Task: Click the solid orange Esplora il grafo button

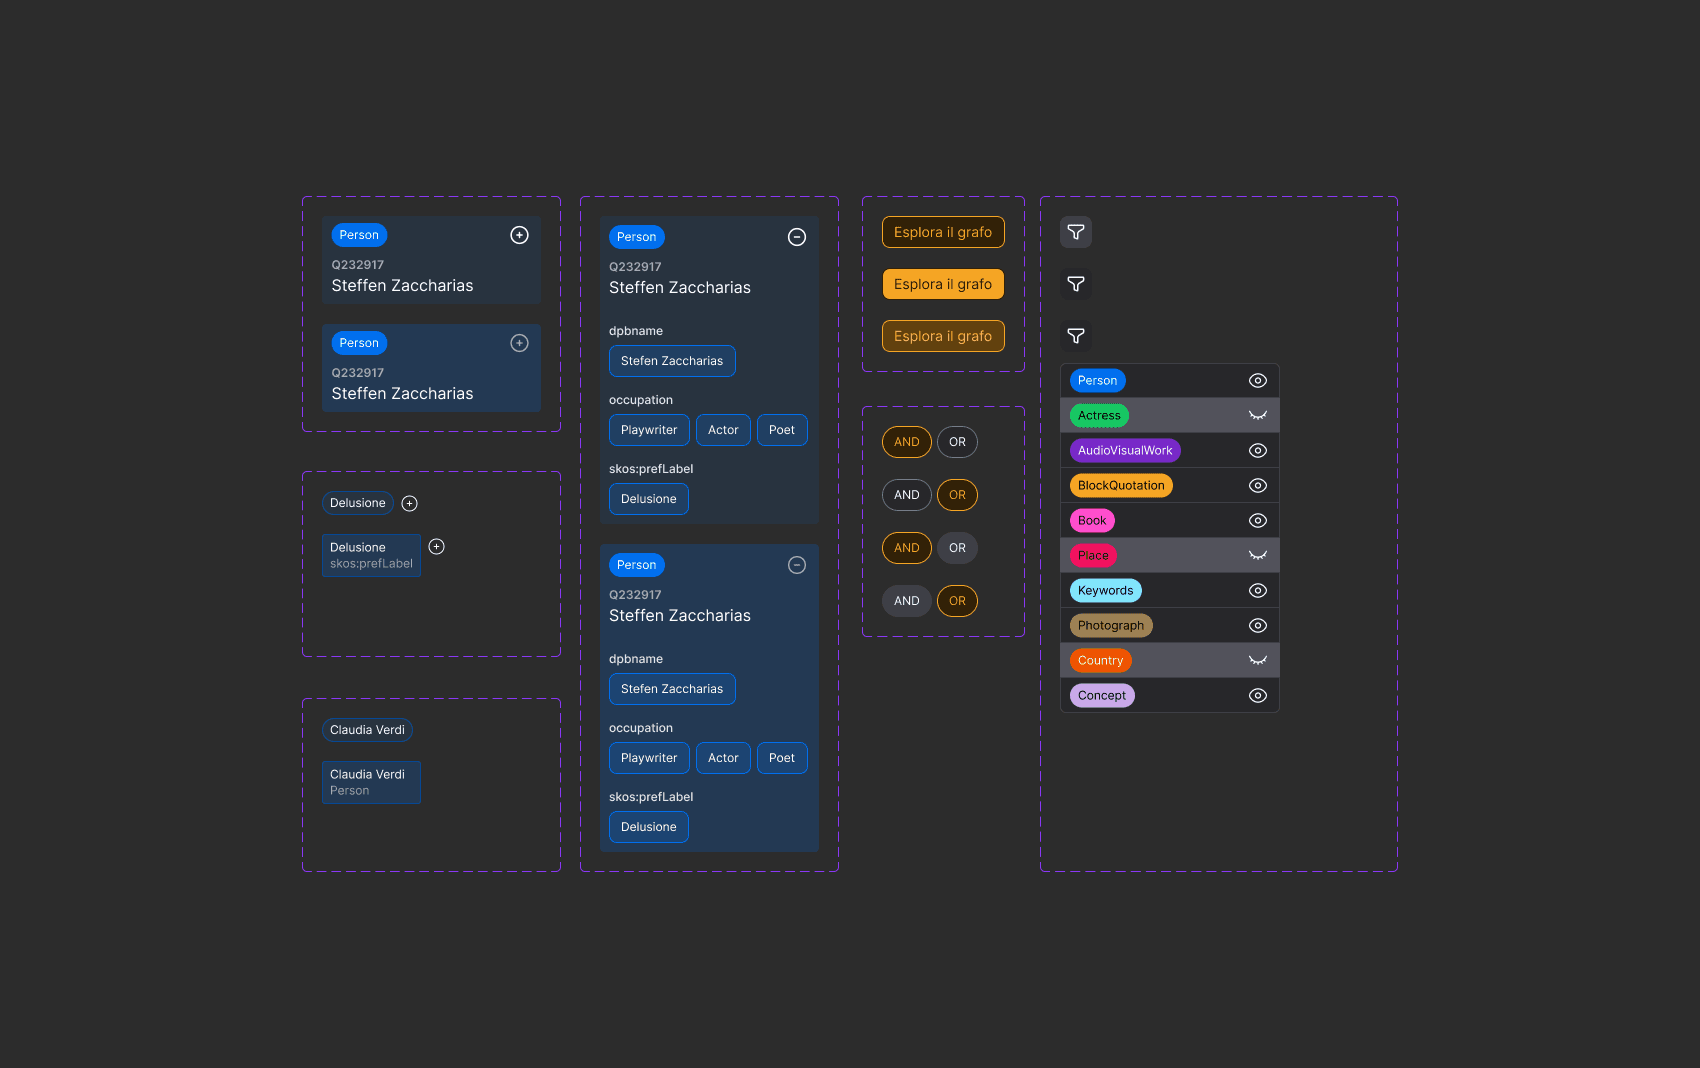Action: tap(943, 284)
